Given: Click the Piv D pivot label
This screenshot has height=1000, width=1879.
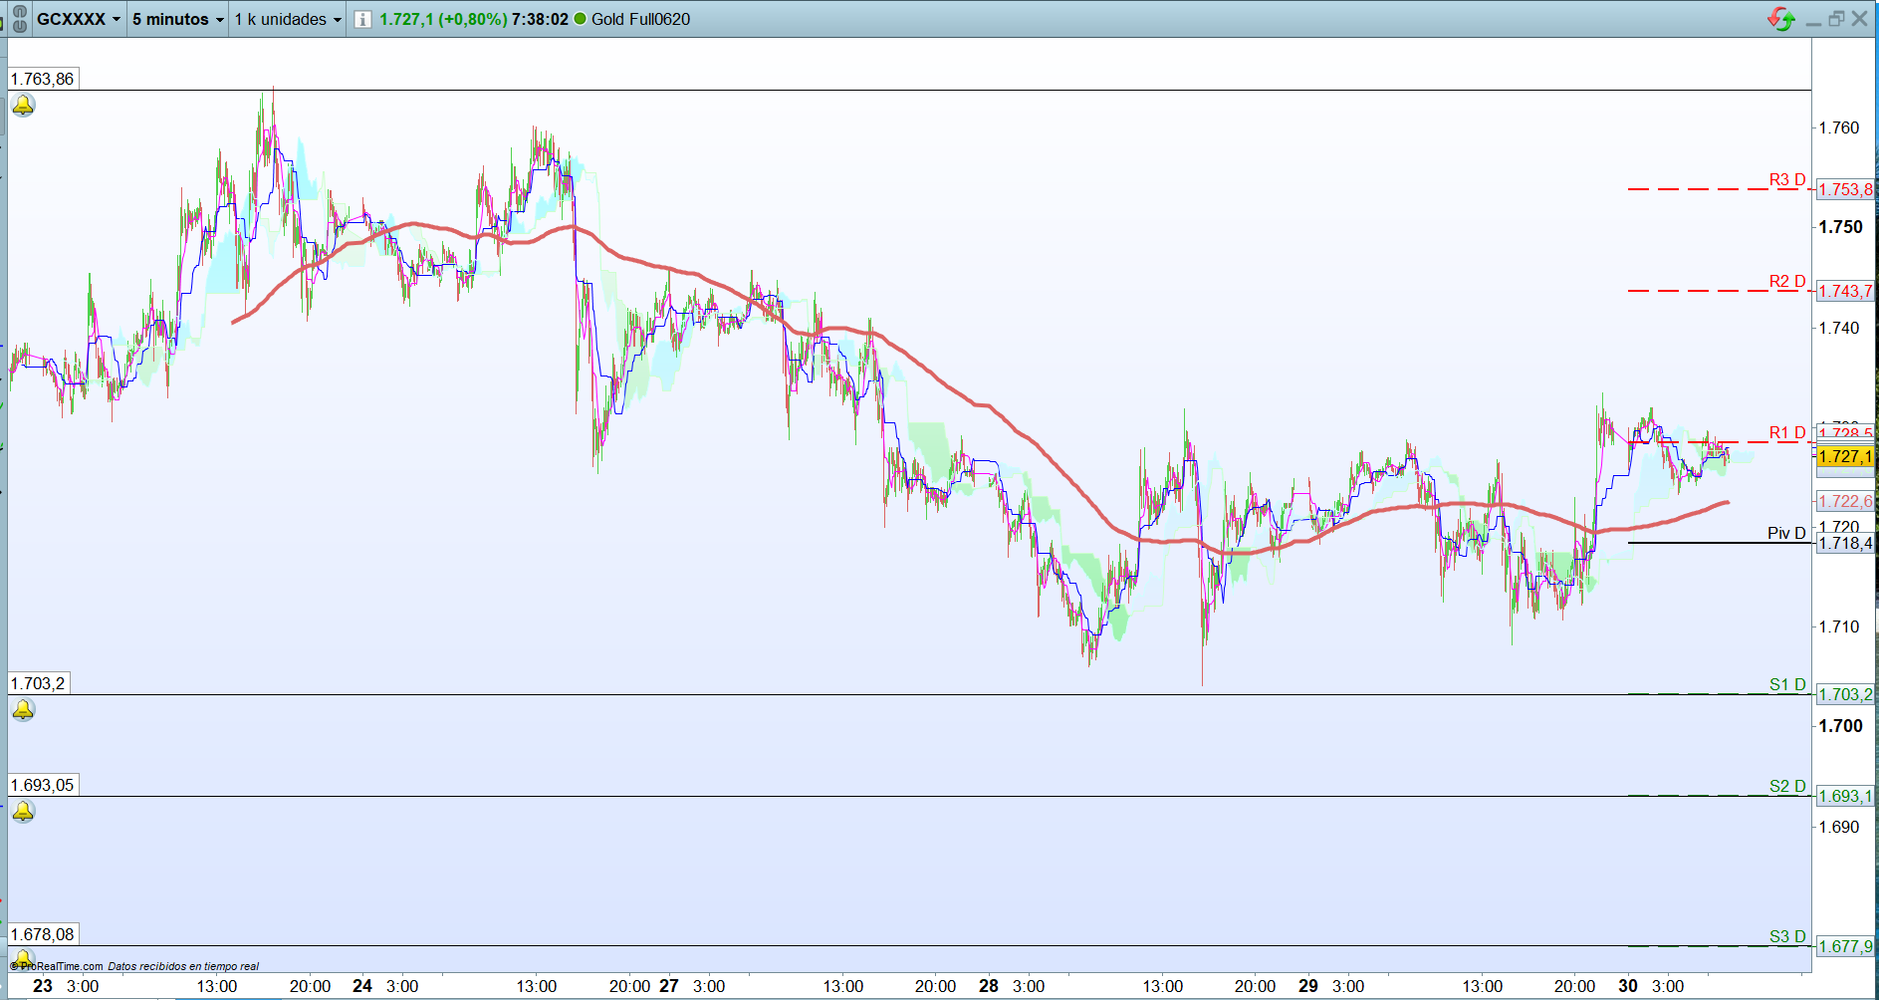Looking at the screenshot, I should click(x=1786, y=533).
